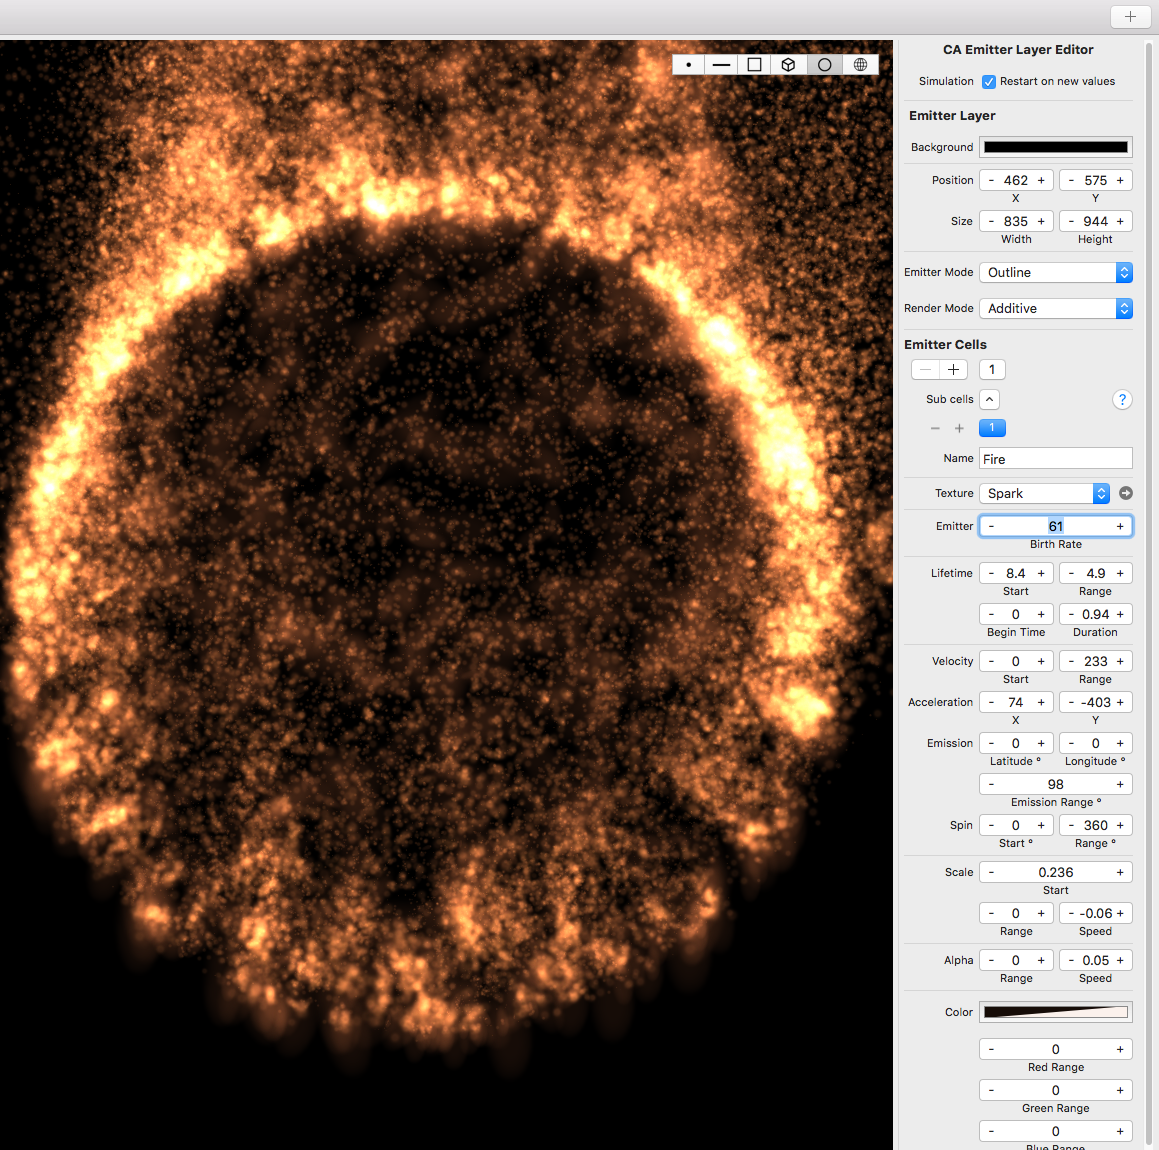Increase Emission Range value
The image size is (1159, 1150).
point(1120,785)
